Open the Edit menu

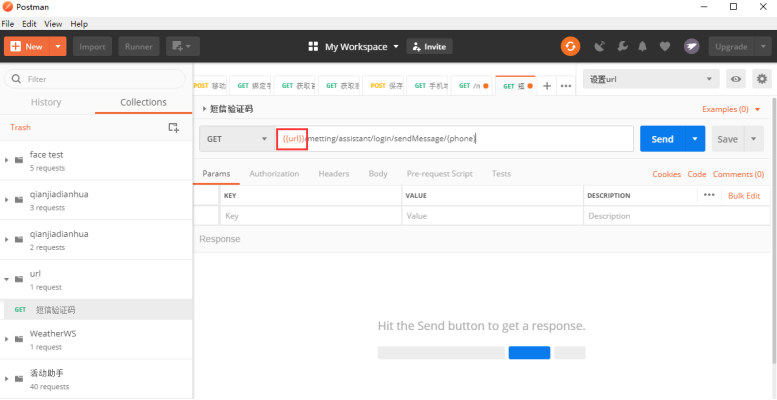[29, 24]
